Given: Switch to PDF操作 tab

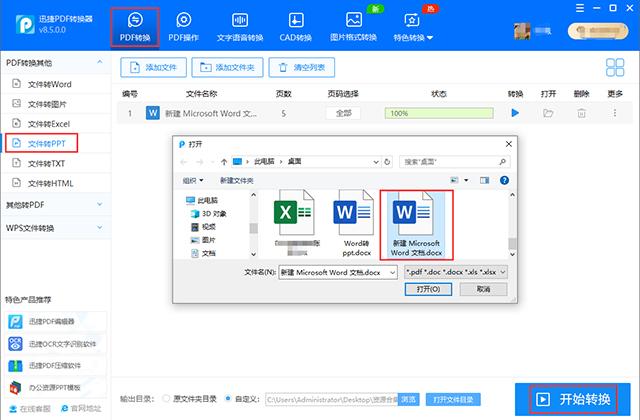Looking at the screenshot, I should (183, 27).
